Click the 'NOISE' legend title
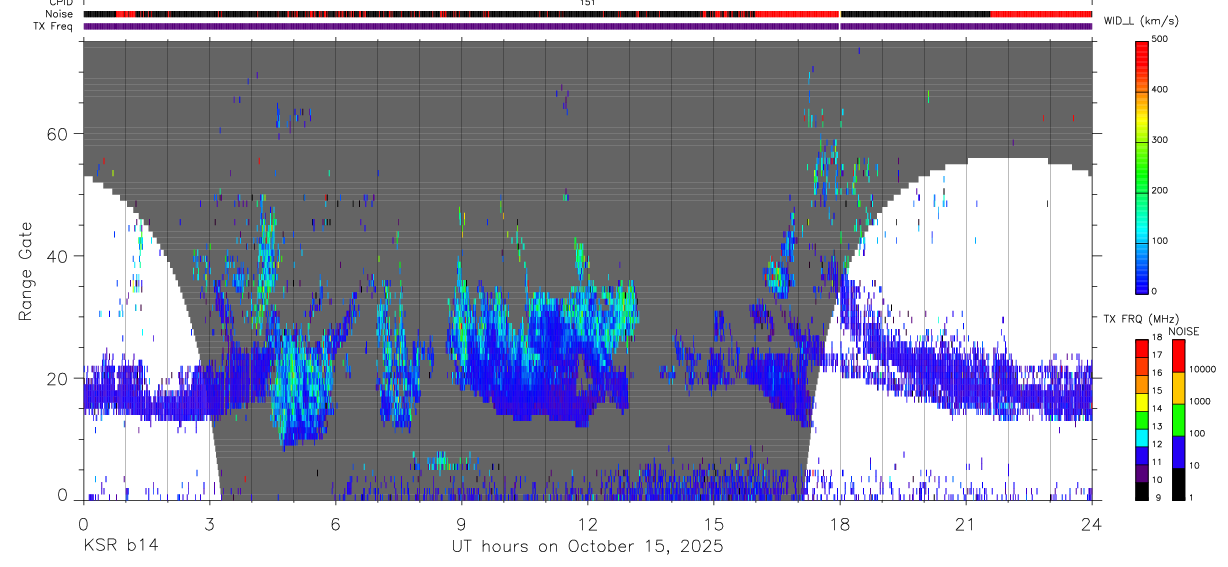1228x567 pixels. (1184, 330)
